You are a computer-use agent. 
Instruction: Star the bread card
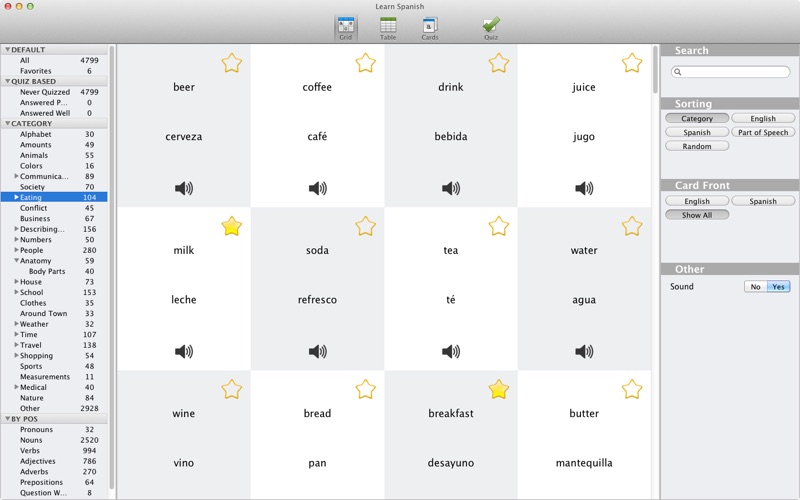tap(365, 389)
